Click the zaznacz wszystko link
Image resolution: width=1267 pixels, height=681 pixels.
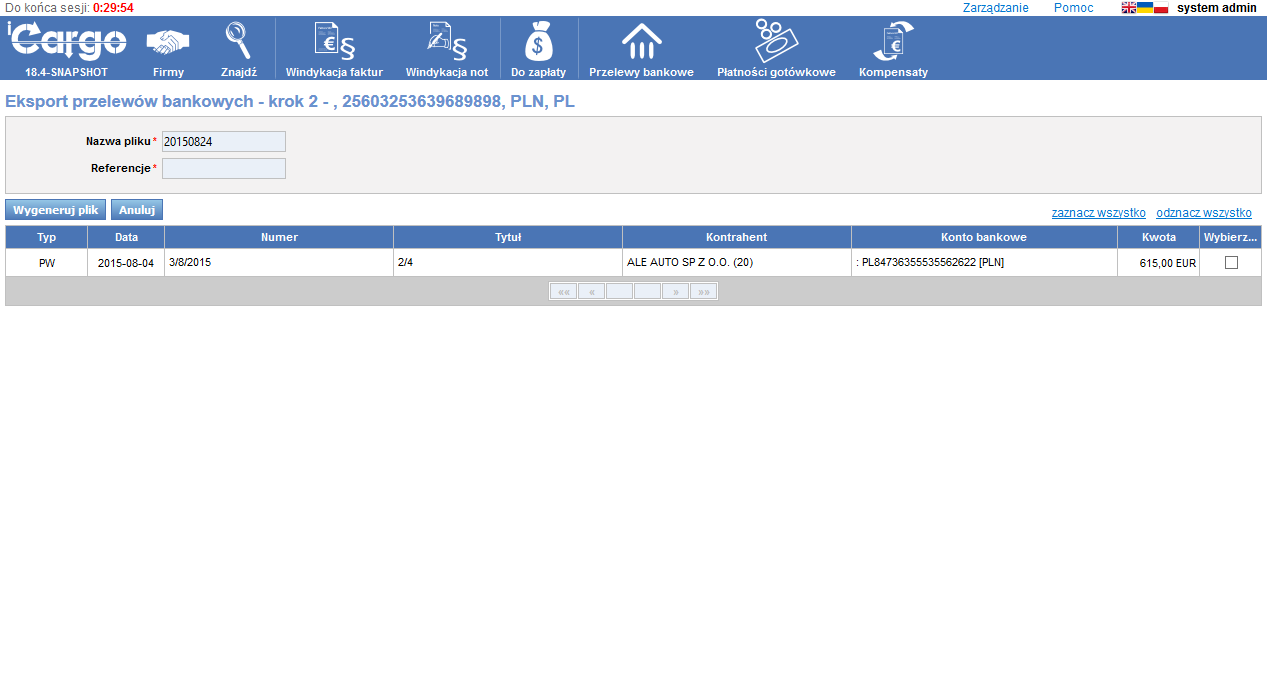pos(1098,213)
